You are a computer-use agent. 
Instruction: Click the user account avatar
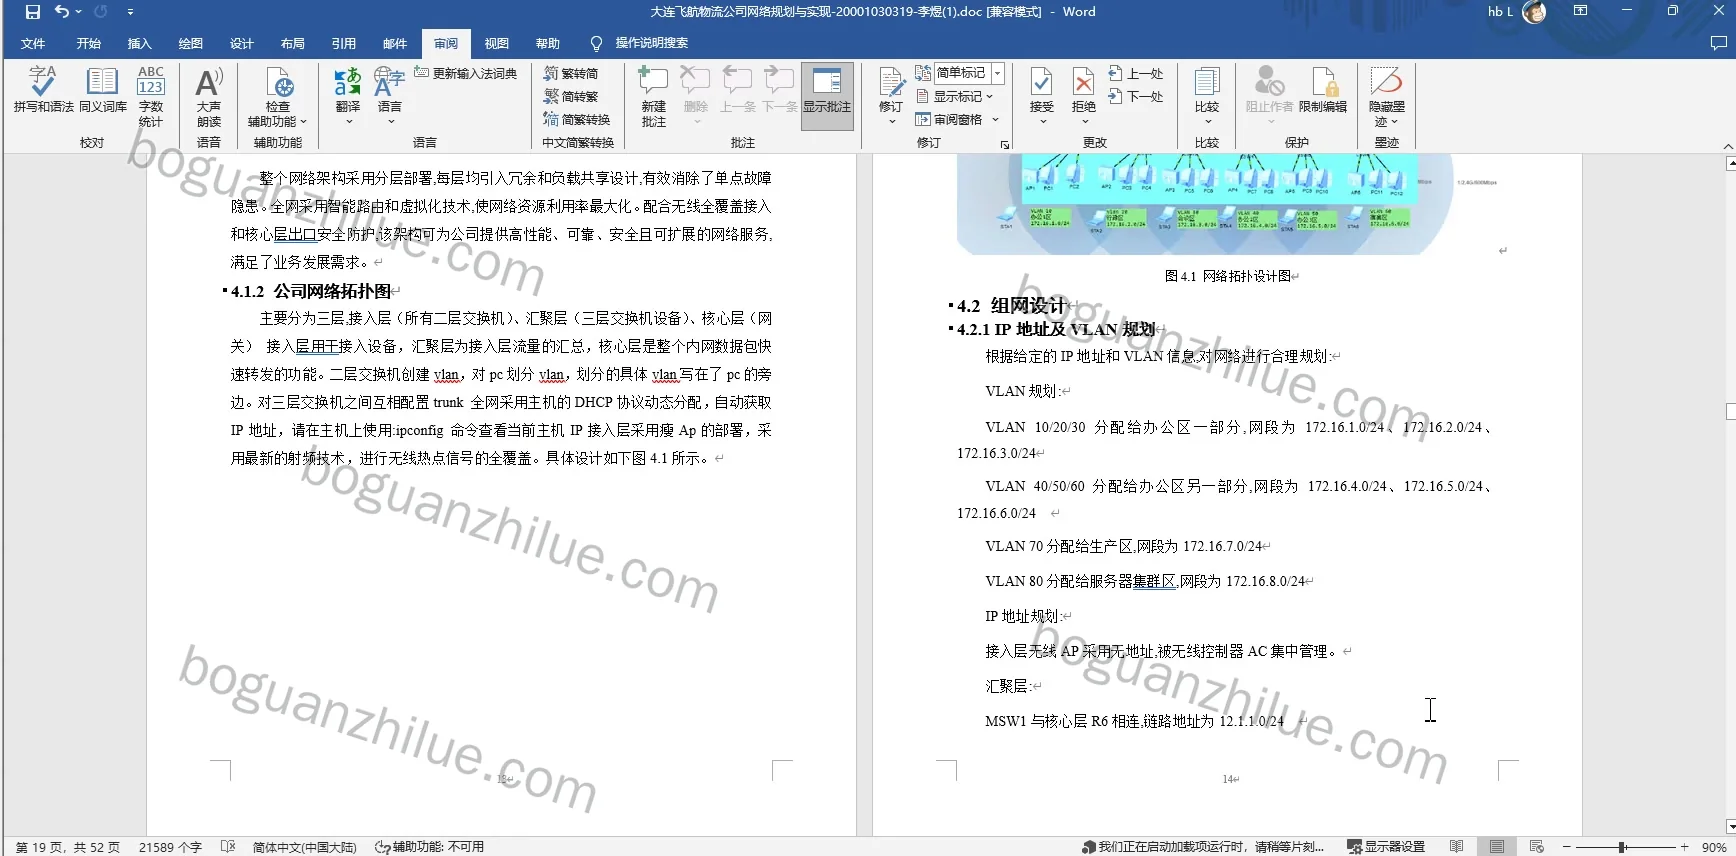pos(1534,12)
